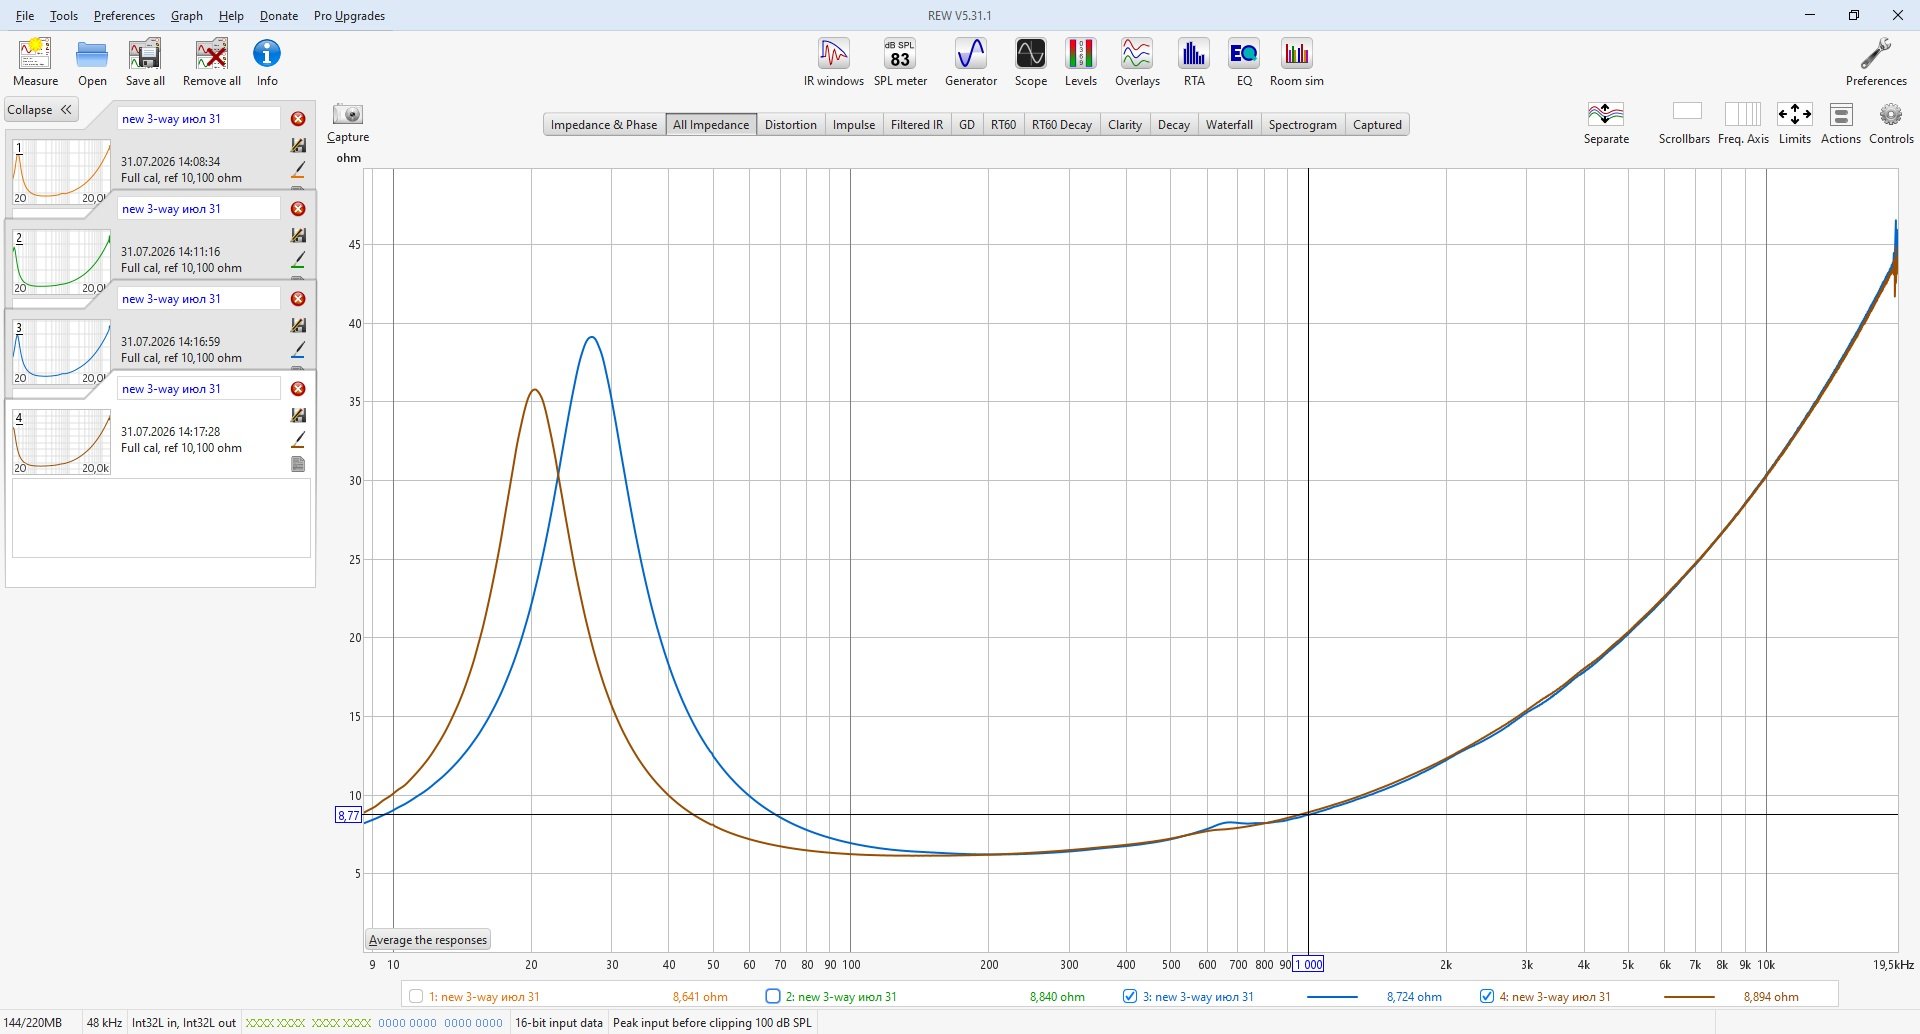Remove measurement 1 with red X
The height and width of the screenshot is (1034, 1920).
coord(298,119)
